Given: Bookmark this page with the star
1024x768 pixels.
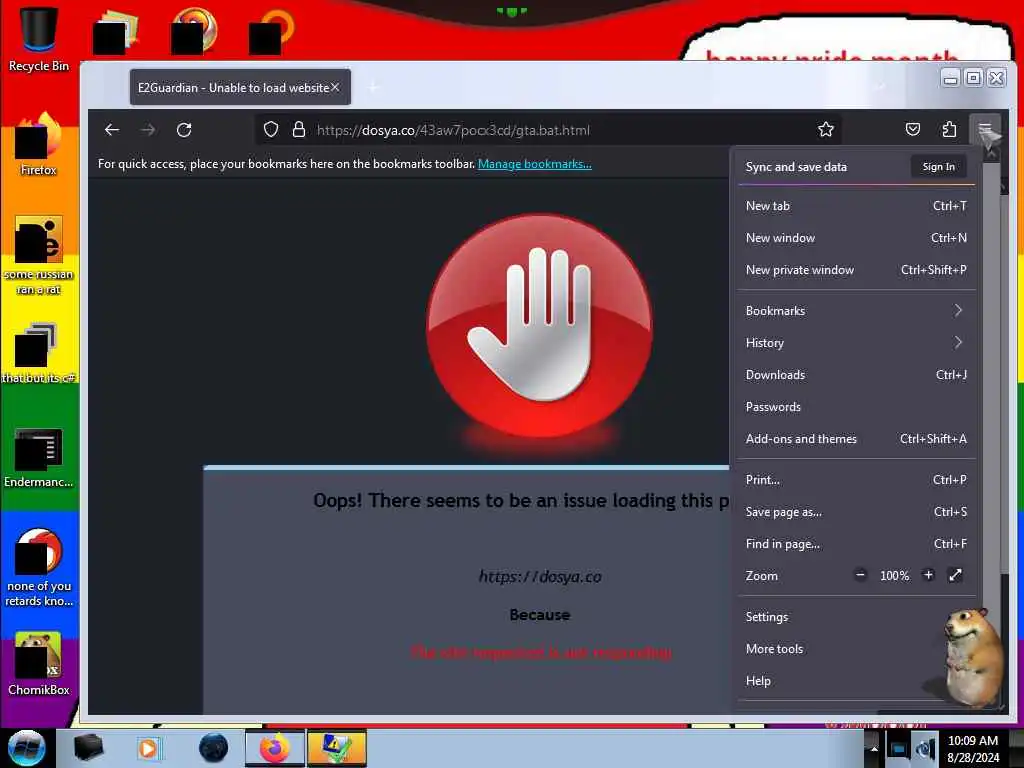Looking at the screenshot, I should click(x=825, y=129).
